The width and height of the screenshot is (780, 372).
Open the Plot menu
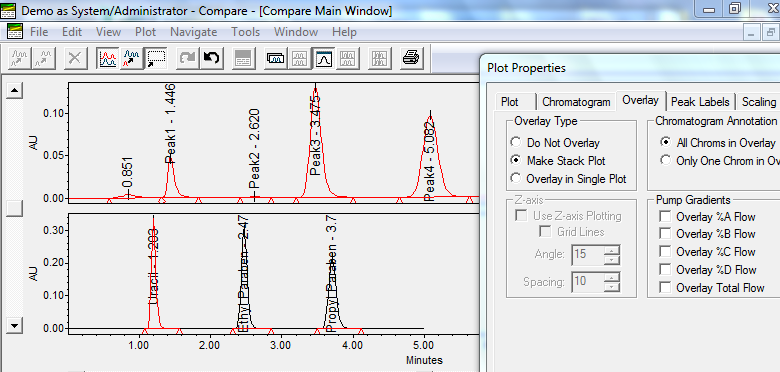tap(145, 32)
